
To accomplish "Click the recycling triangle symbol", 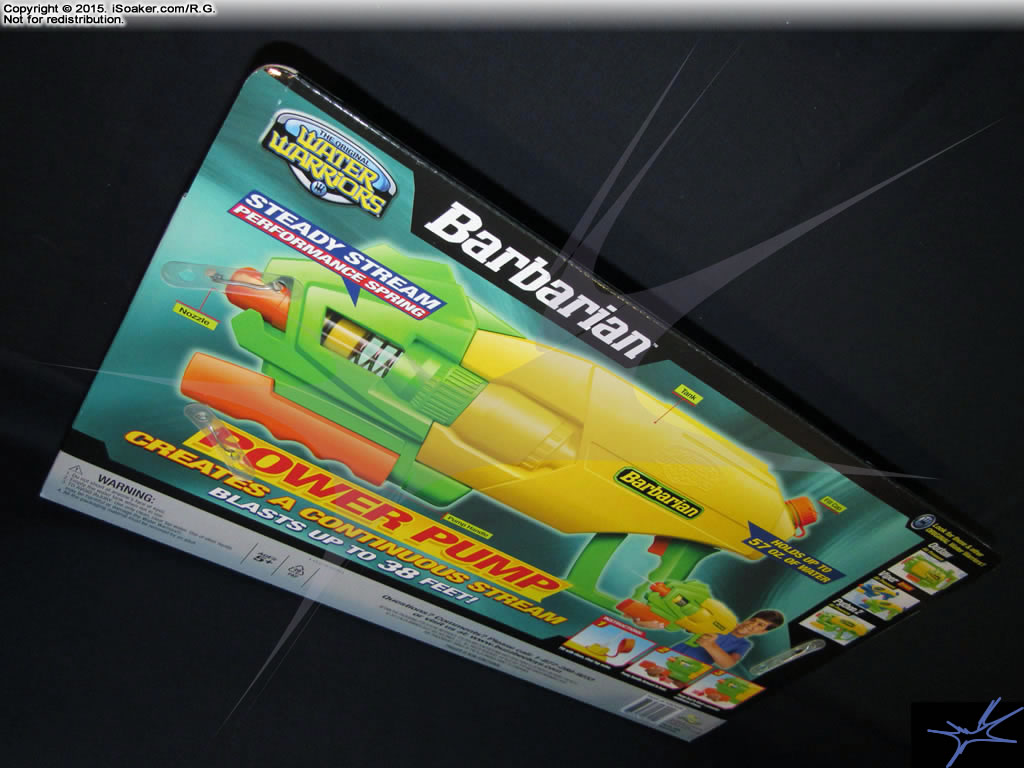I will [x=295, y=569].
